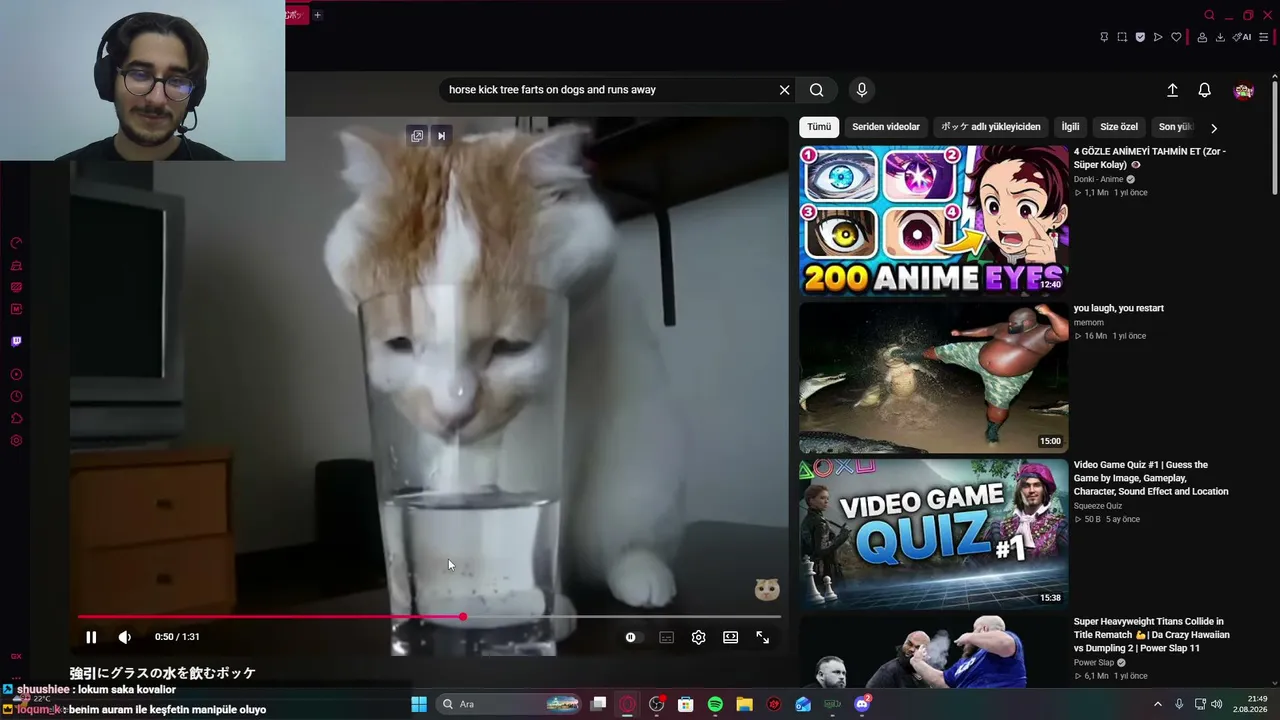Mute the video player volume
The width and height of the screenshot is (1280, 720).
pos(125,637)
